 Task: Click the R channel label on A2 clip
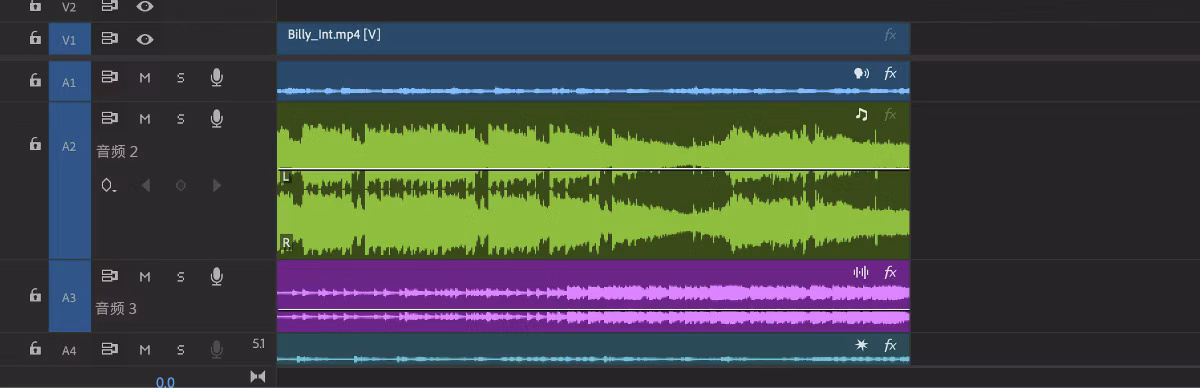tap(286, 243)
